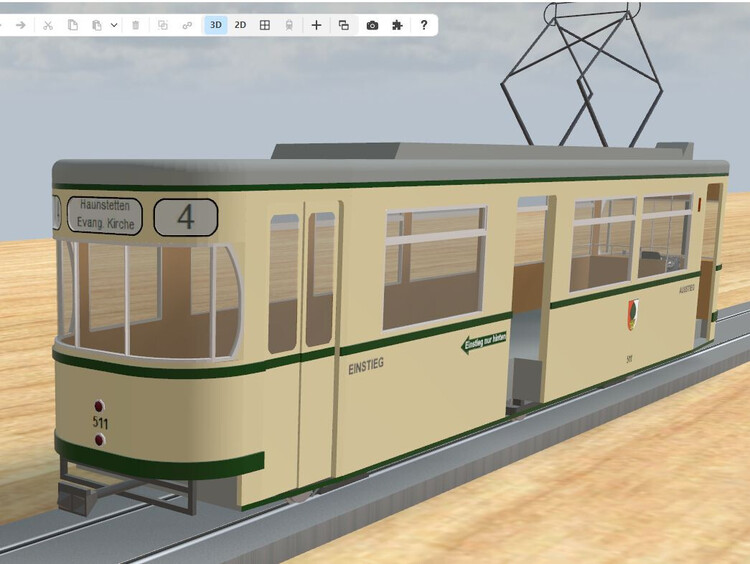Viewport: 750px width, 564px height.
Task: Select the train view icon
Action: (289, 25)
